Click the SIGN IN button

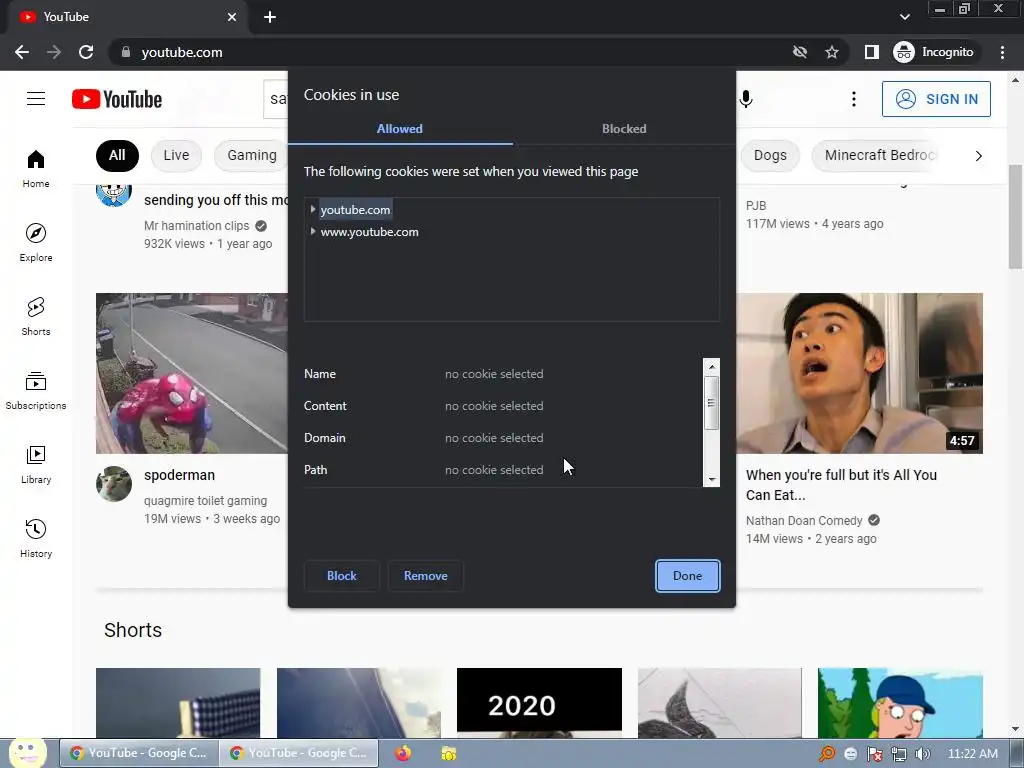click(936, 99)
